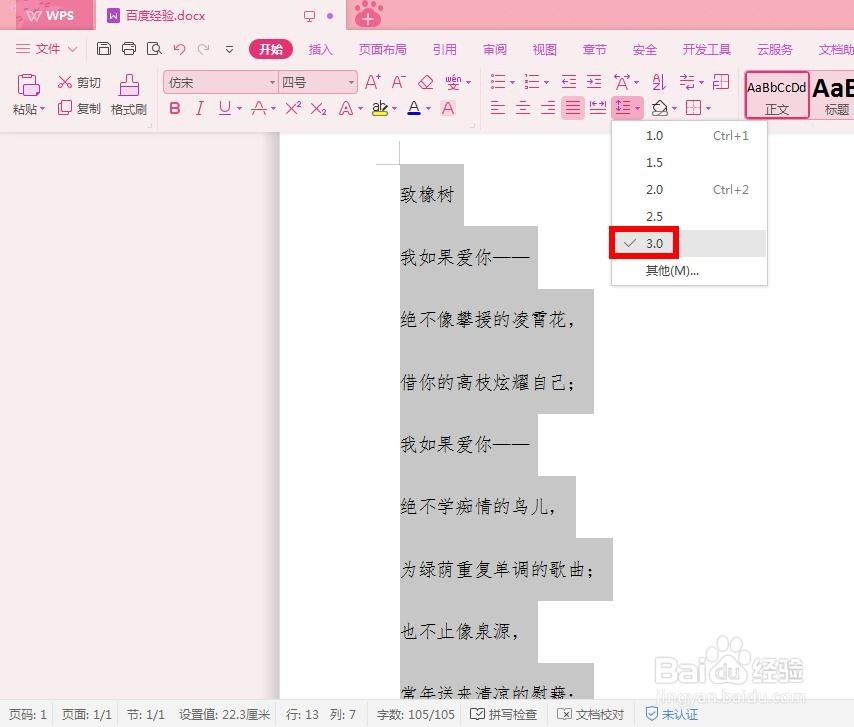Select the justify alignment icon
The image size is (854, 727).
coord(572,108)
